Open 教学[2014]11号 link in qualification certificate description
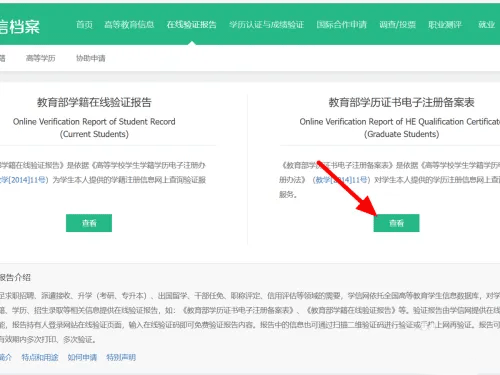Viewport: 500px width, 375px height. (x=341, y=180)
